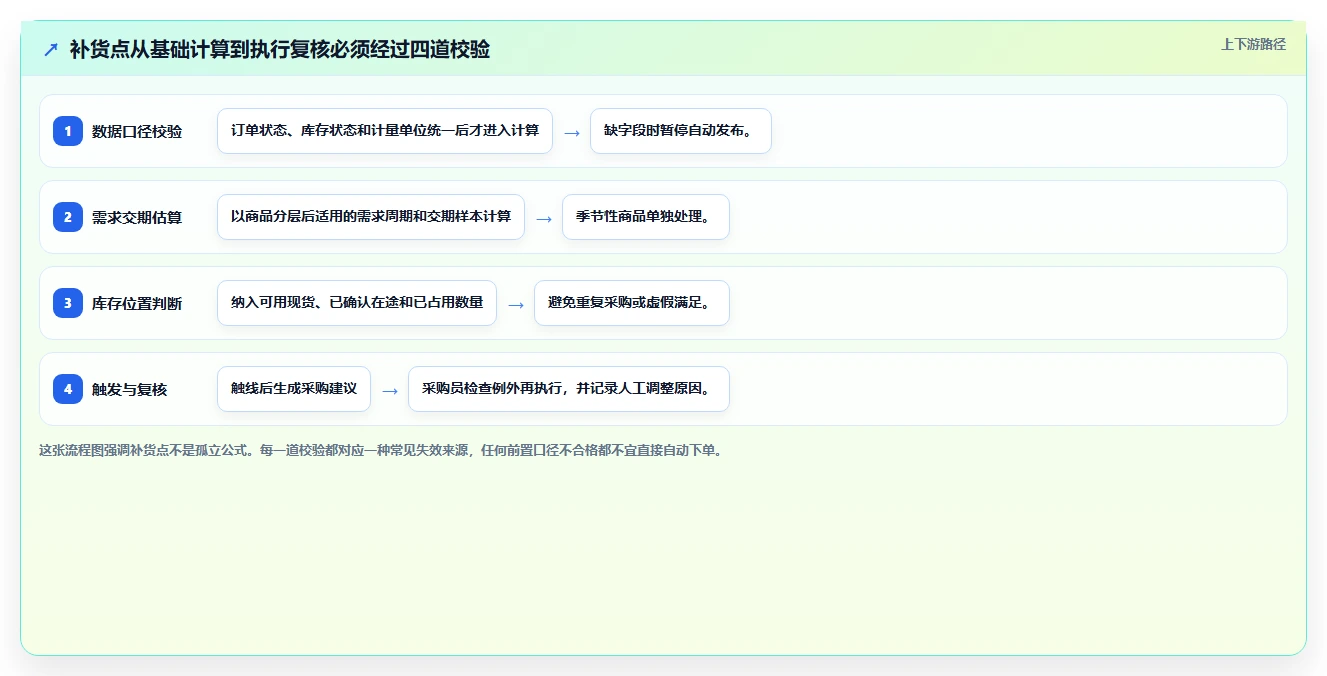Click the box 缺字段时暂停自动发布。
The width and height of the screenshot is (1327, 676).
pyautogui.click(x=681, y=131)
